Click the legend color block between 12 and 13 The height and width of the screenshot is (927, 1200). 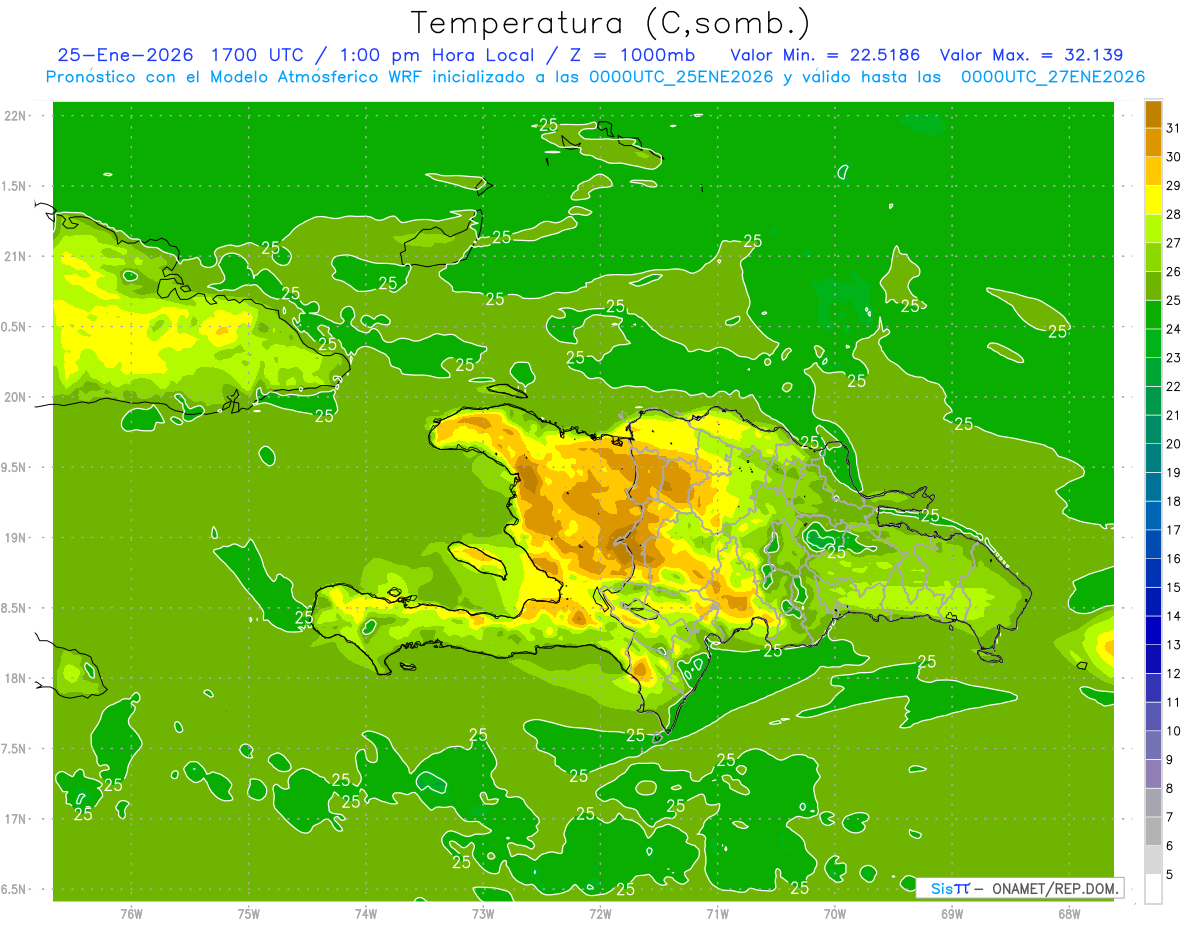(x=1153, y=659)
